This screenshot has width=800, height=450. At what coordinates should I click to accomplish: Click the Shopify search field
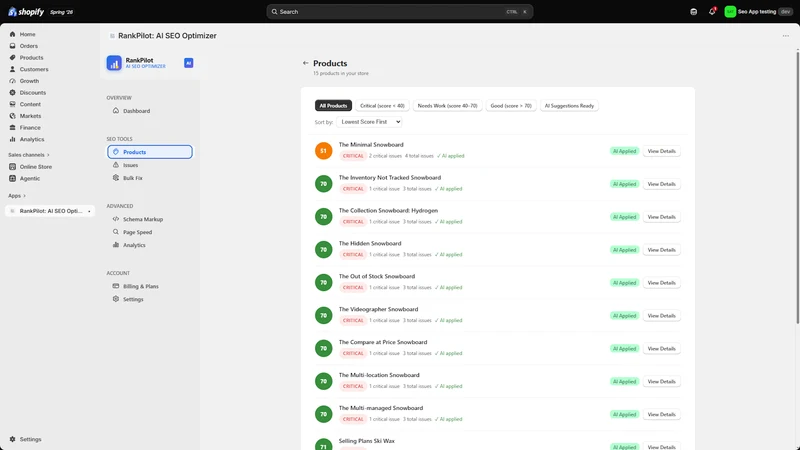click(399, 12)
